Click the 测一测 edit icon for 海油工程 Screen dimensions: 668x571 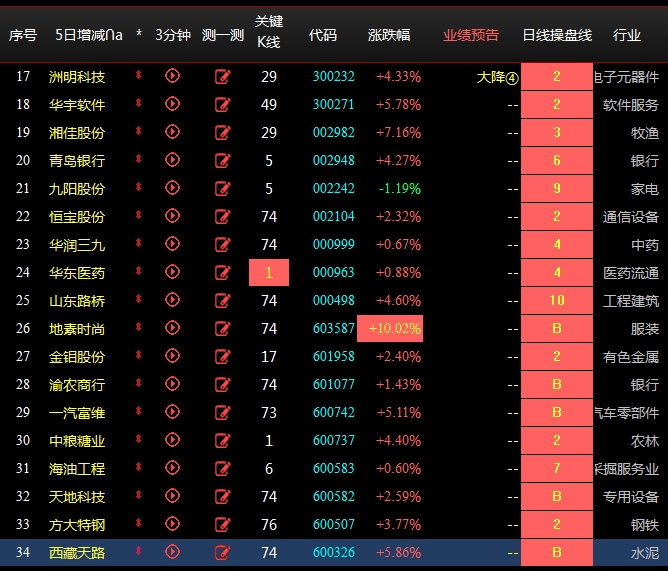[222, 469]
